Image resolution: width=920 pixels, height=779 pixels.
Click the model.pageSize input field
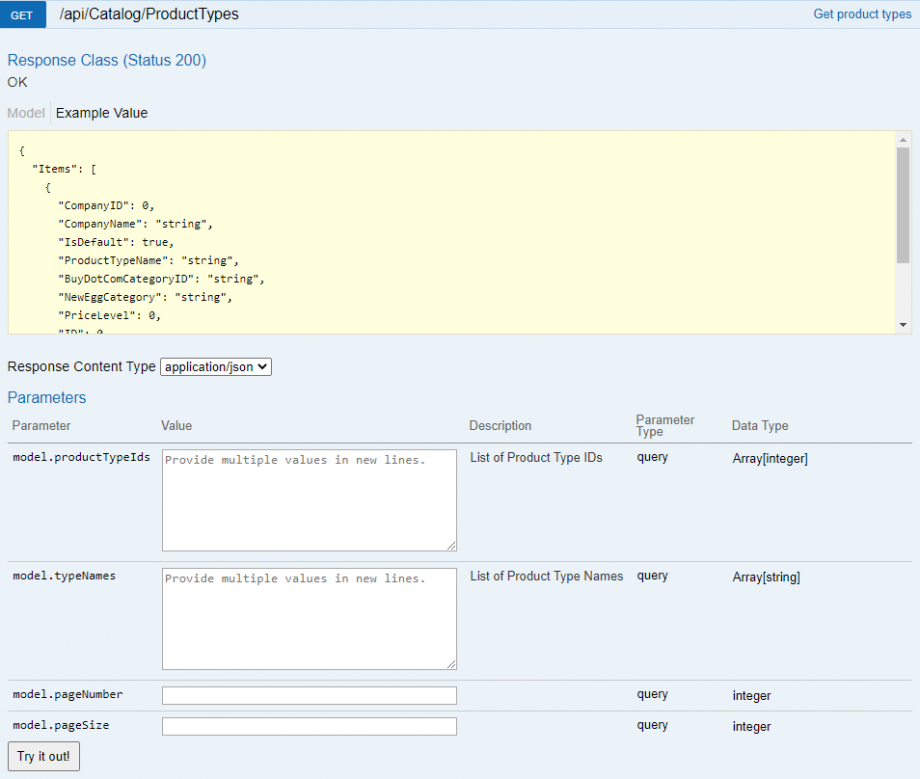308,726
